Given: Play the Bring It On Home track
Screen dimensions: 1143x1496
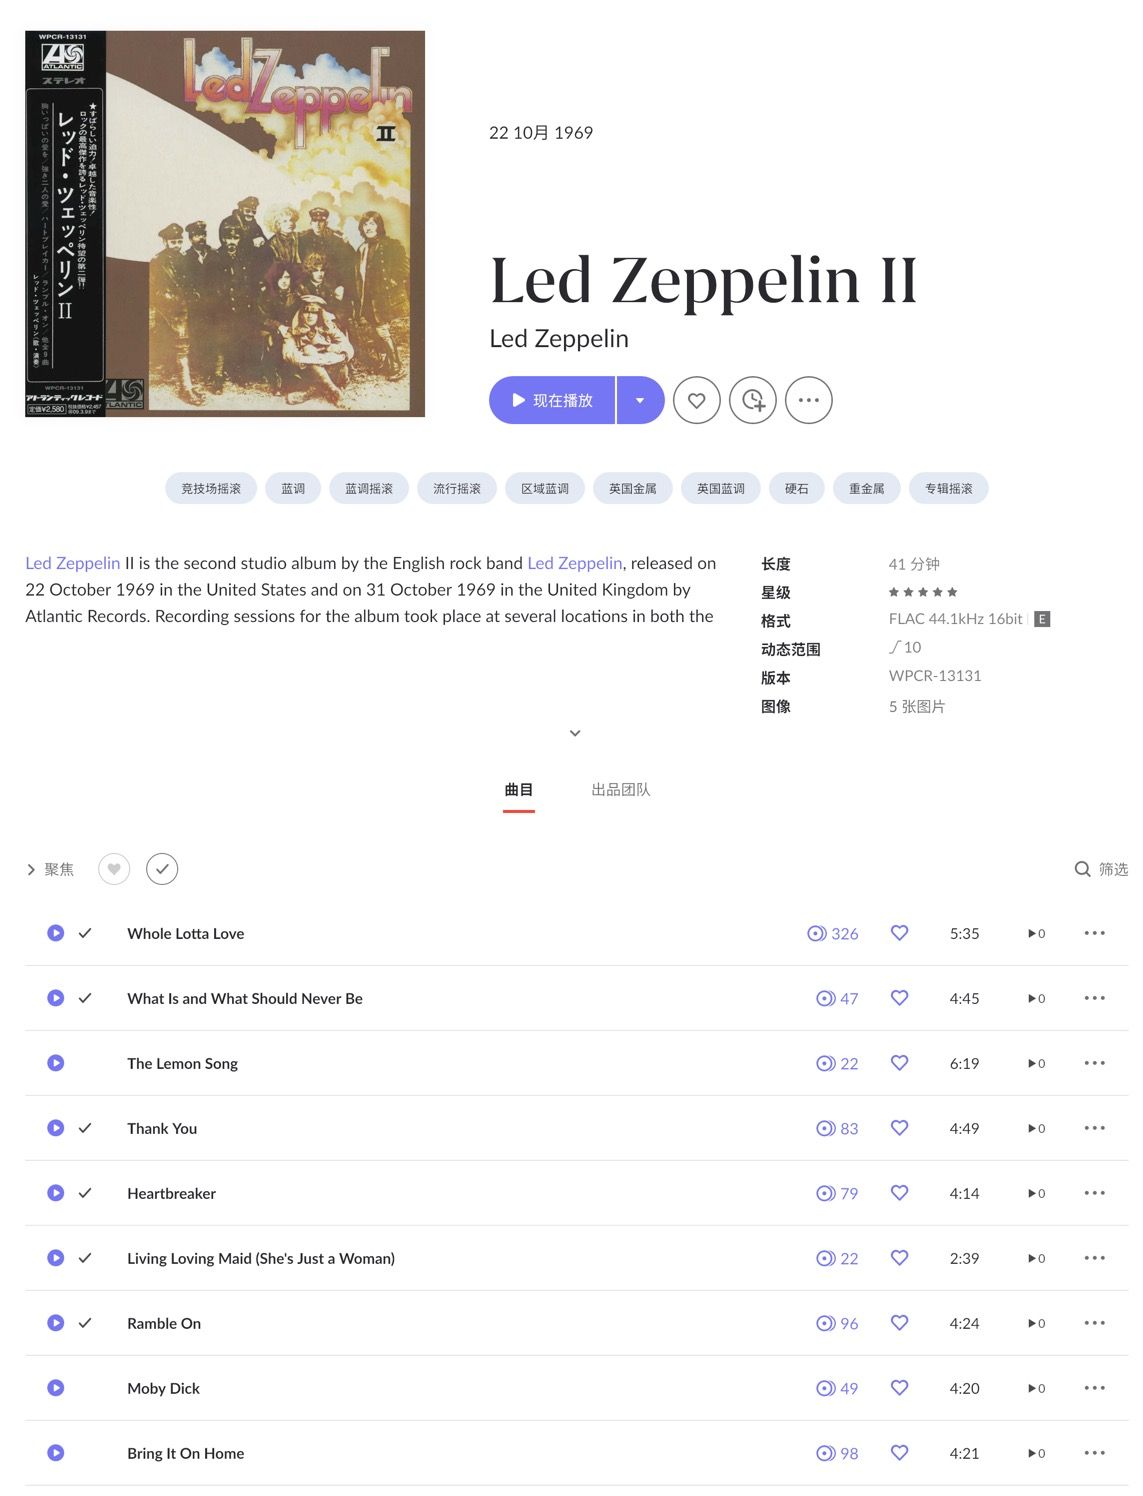Looking at the screenshot, I should 56,1453.
